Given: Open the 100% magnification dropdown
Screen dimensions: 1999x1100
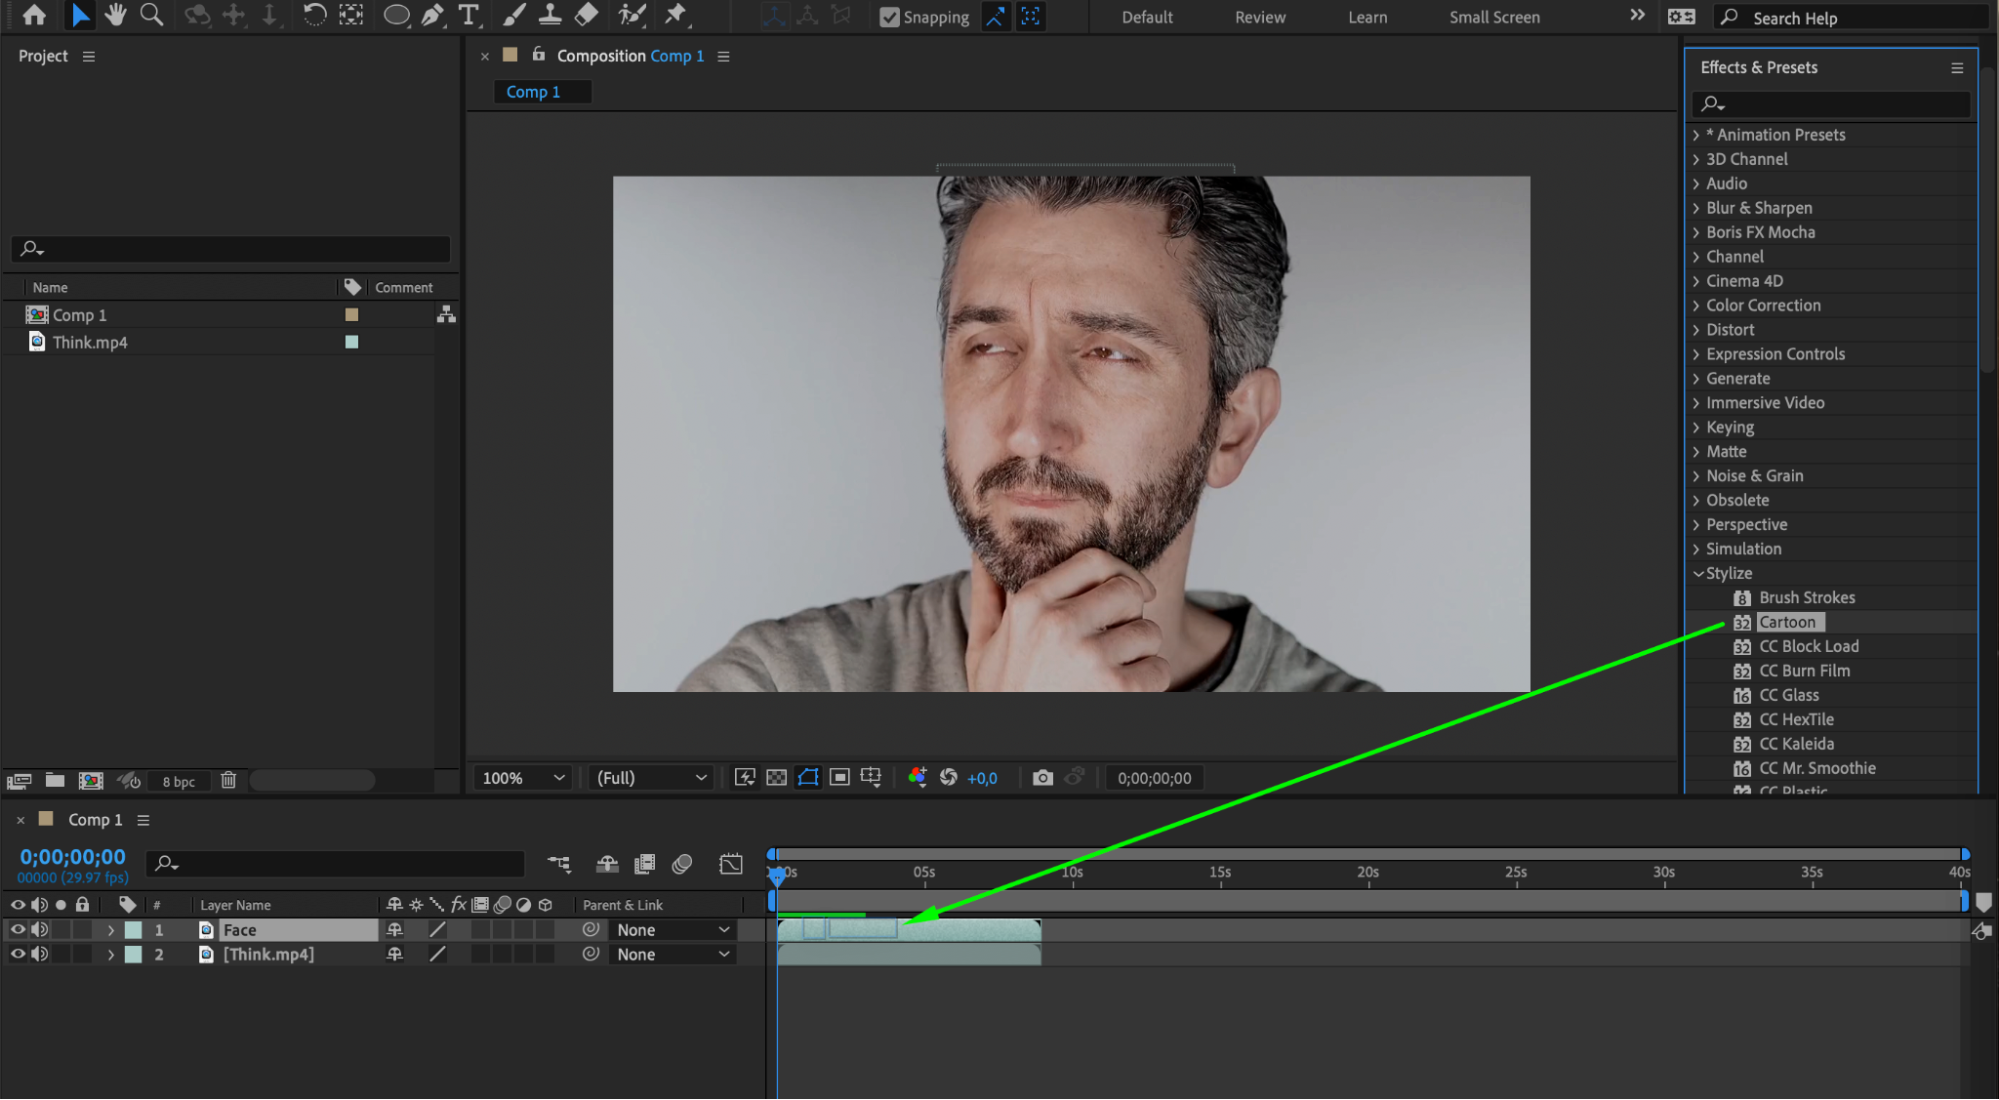Looking at the screenshot, I should [x=523, y=778].
